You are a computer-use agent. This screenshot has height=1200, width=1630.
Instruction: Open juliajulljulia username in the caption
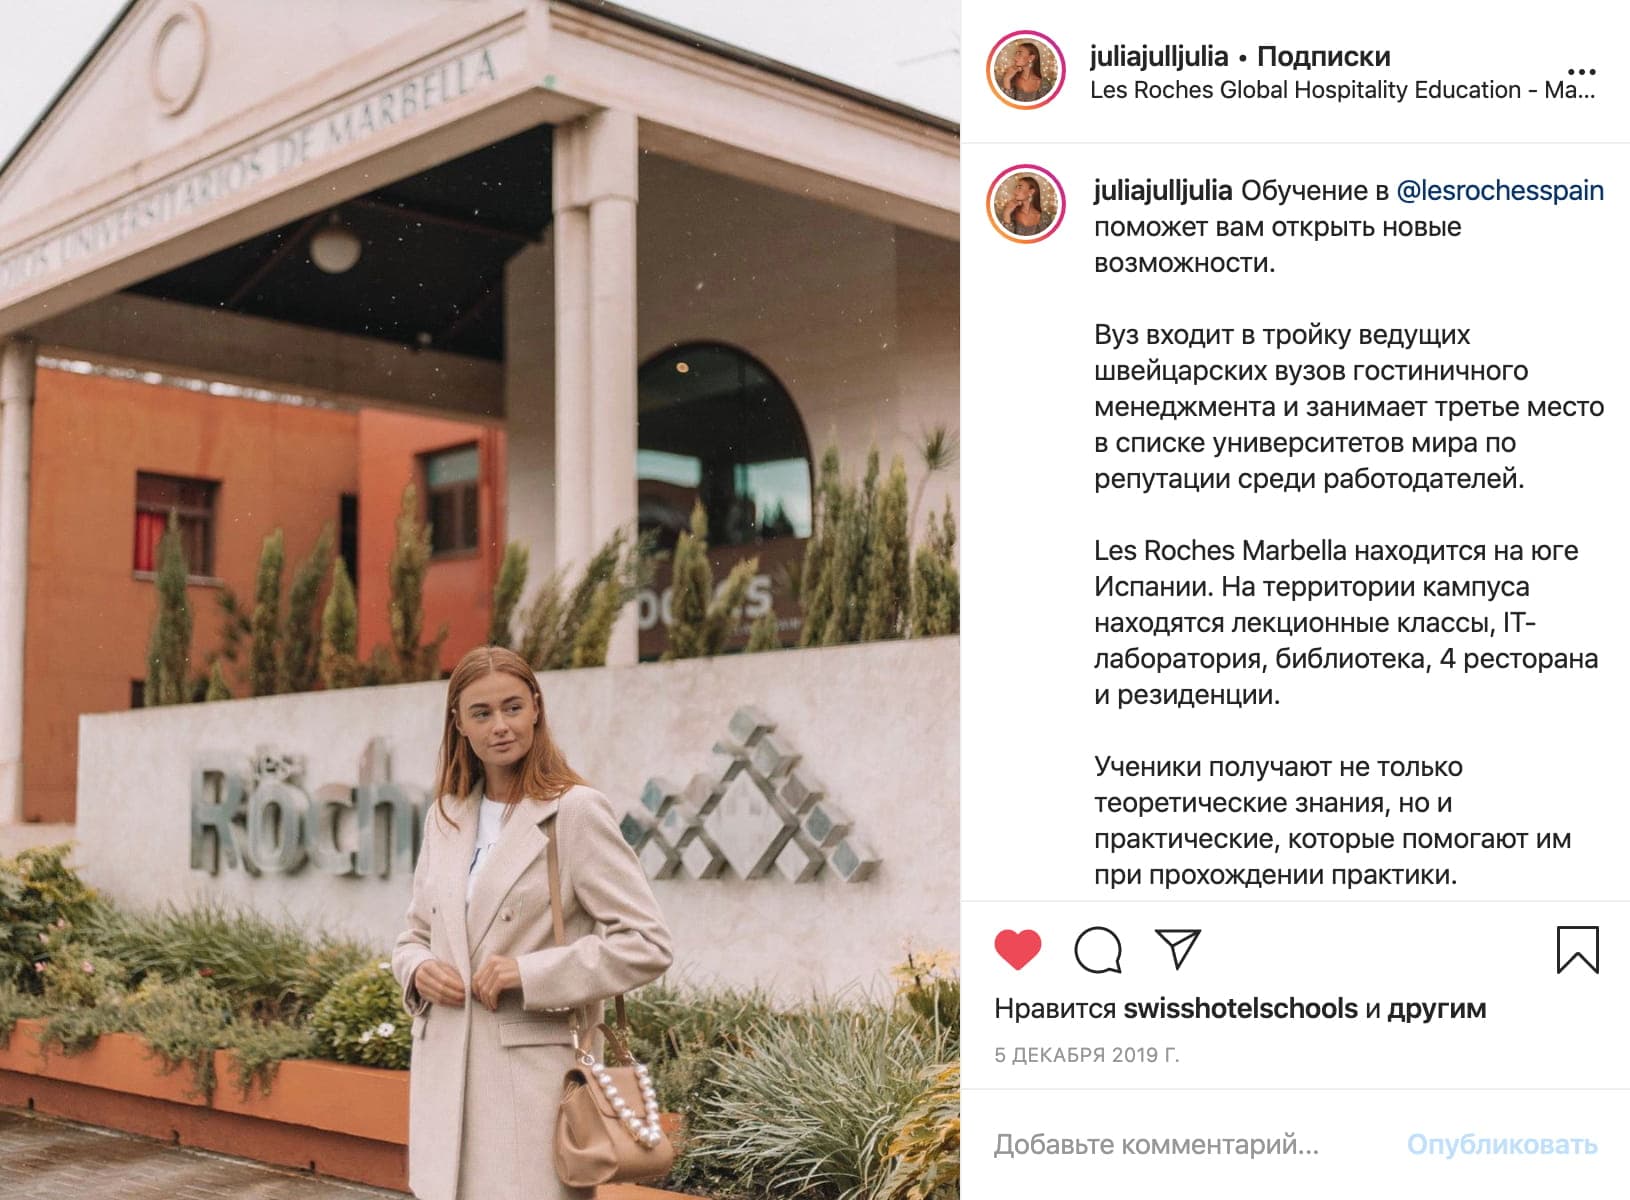coord(1163,190)
